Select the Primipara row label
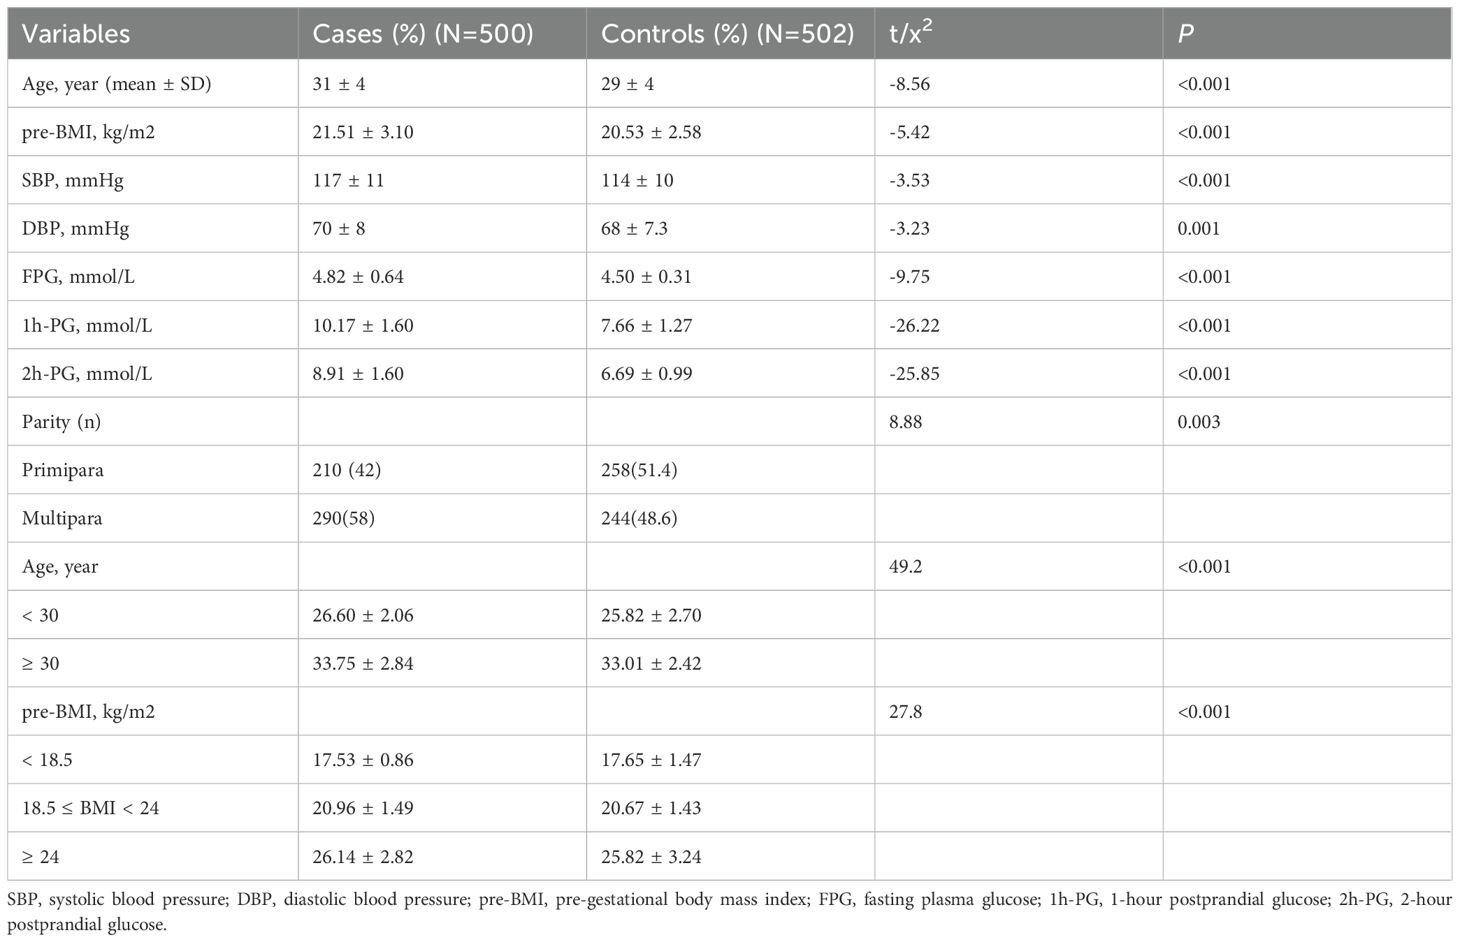This screenshot has height=942, width=1460. coord(62,470)
